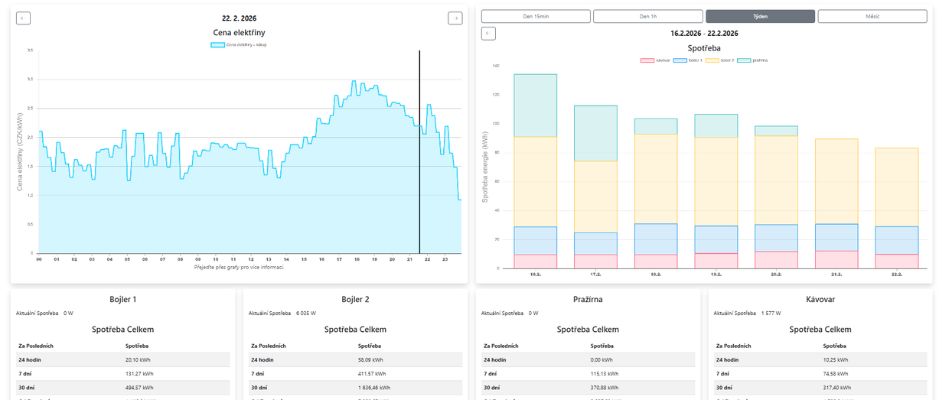Toggle Cena elektřiny legend entry

coord(239,44)
